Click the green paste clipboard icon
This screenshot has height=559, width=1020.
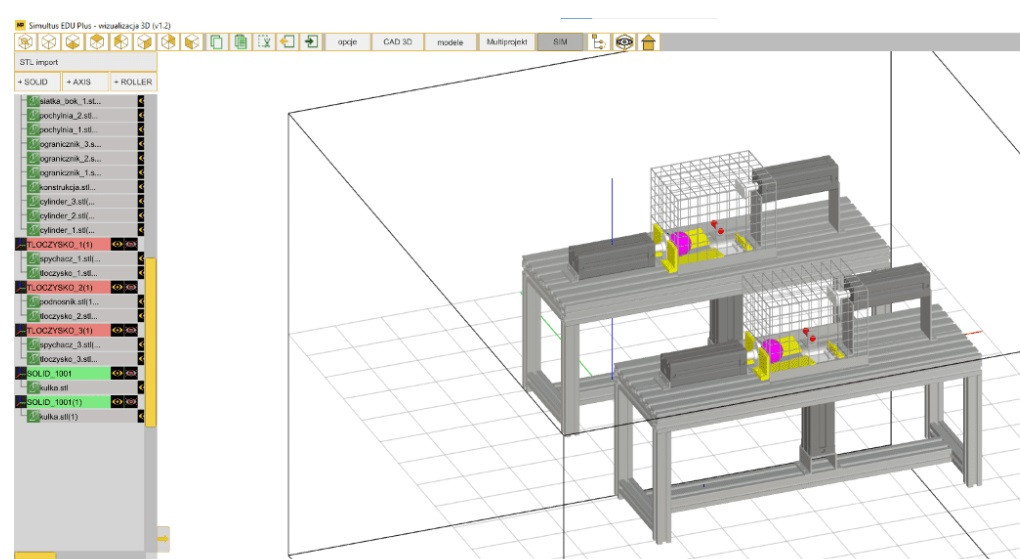click(240, 42)
